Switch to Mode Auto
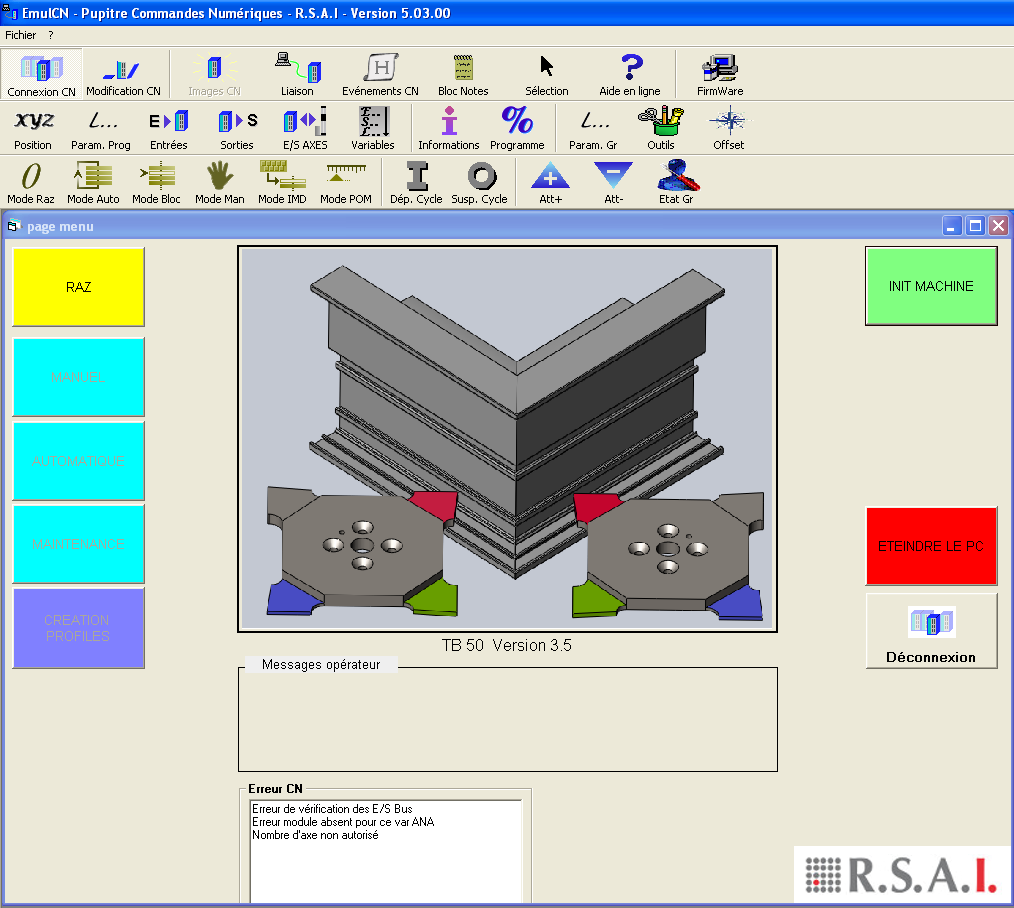The width and height of the screenshot is (1014, 908). point(93,183)
